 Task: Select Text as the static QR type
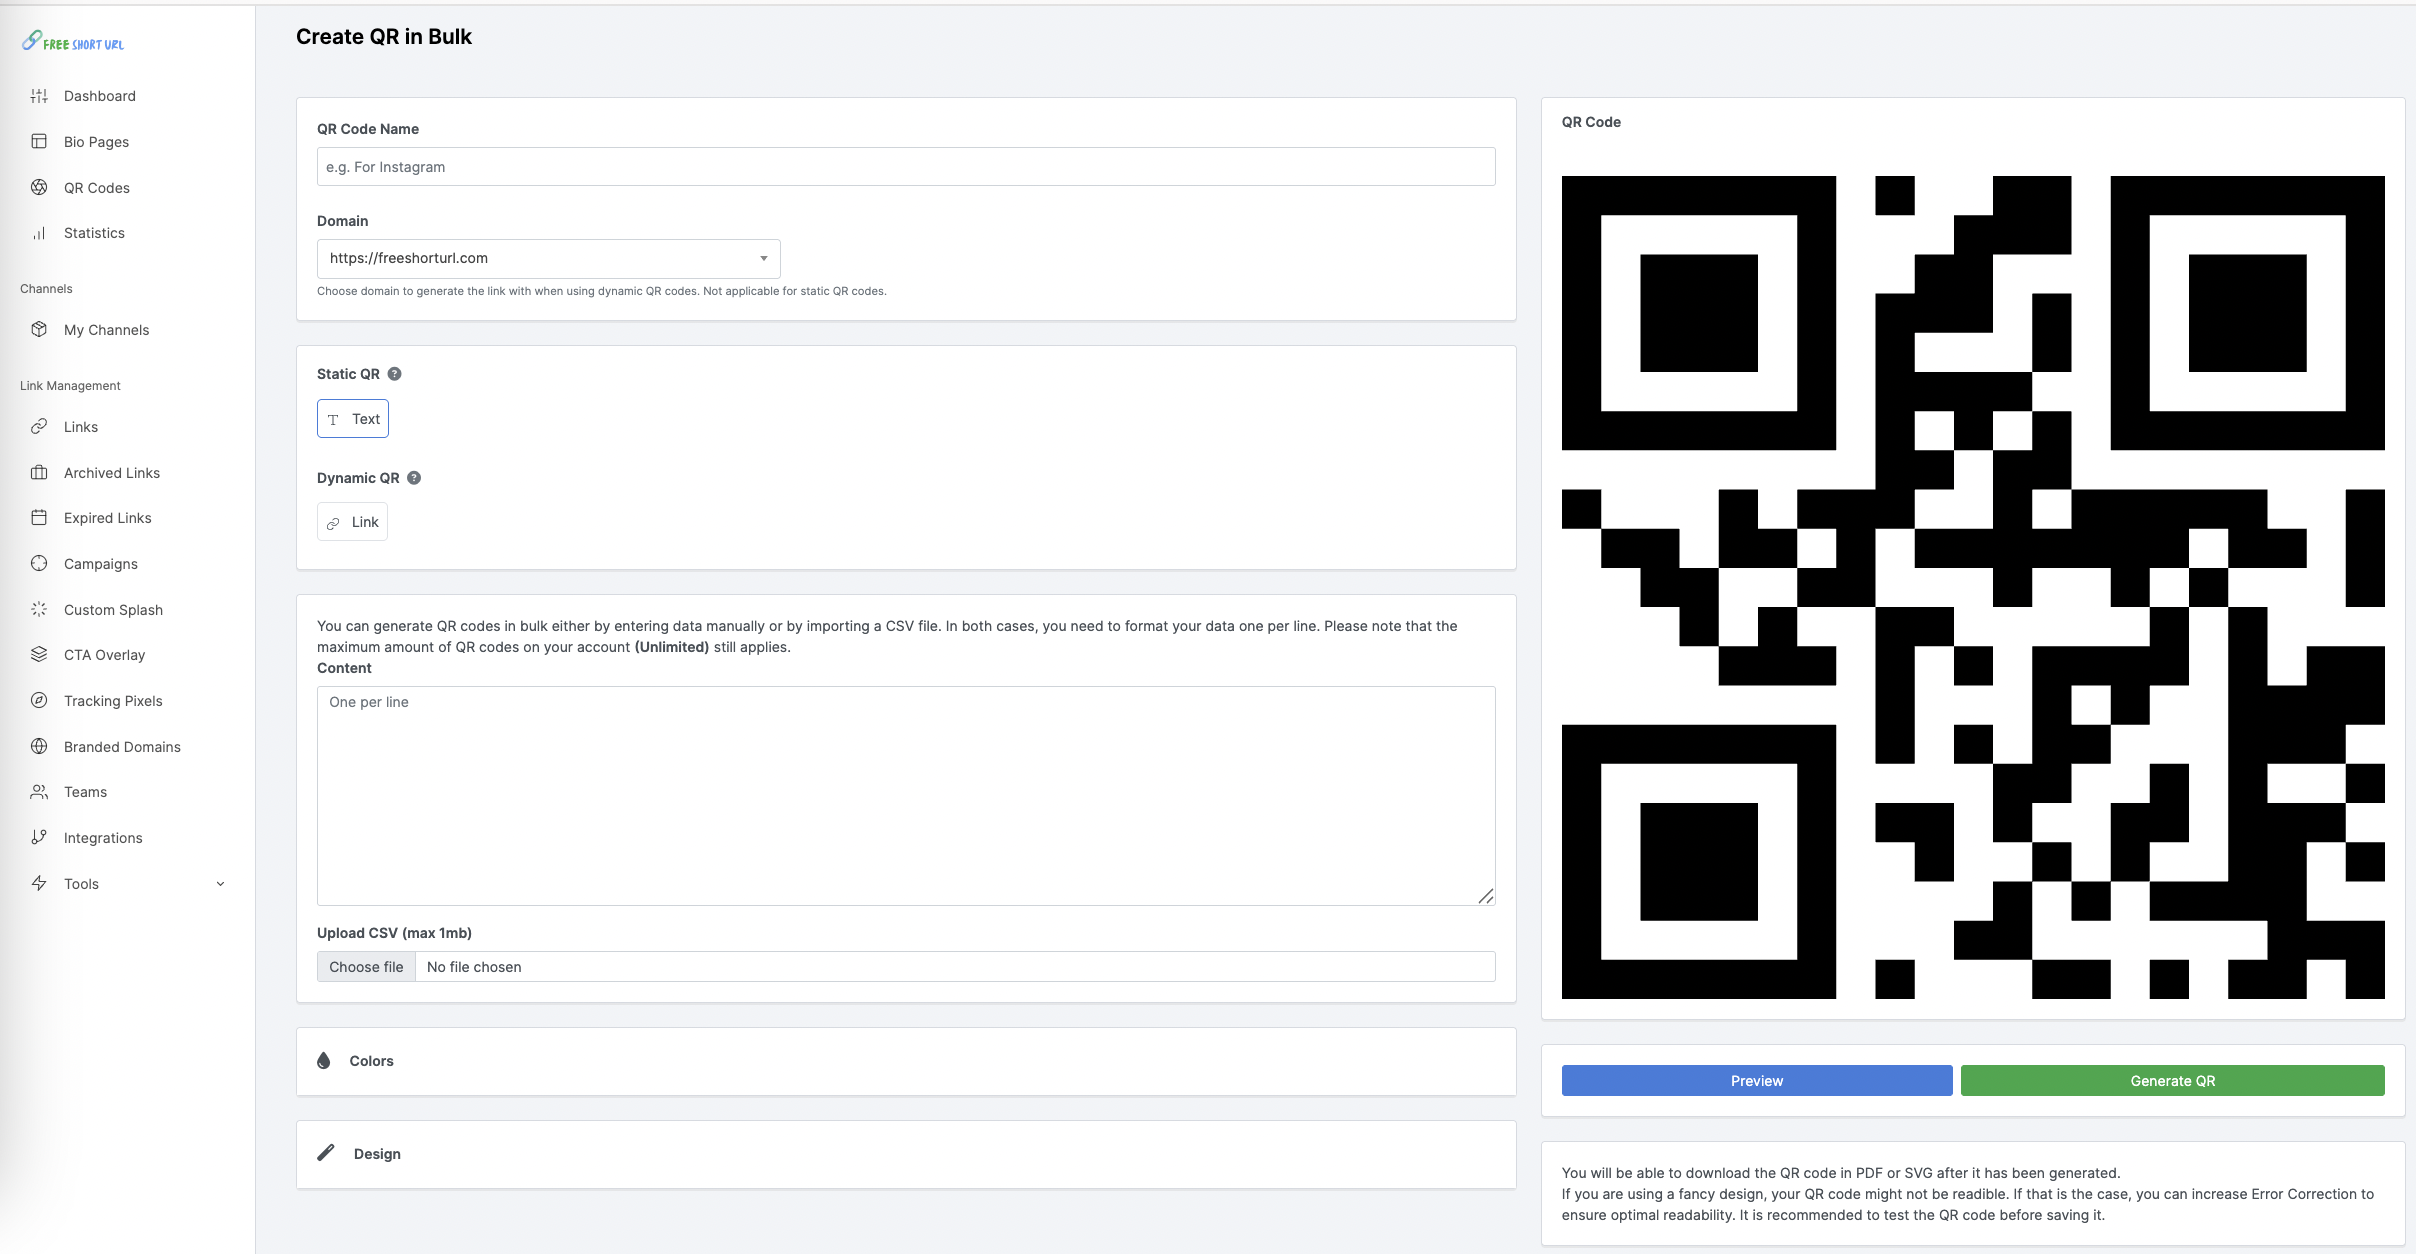352,418
